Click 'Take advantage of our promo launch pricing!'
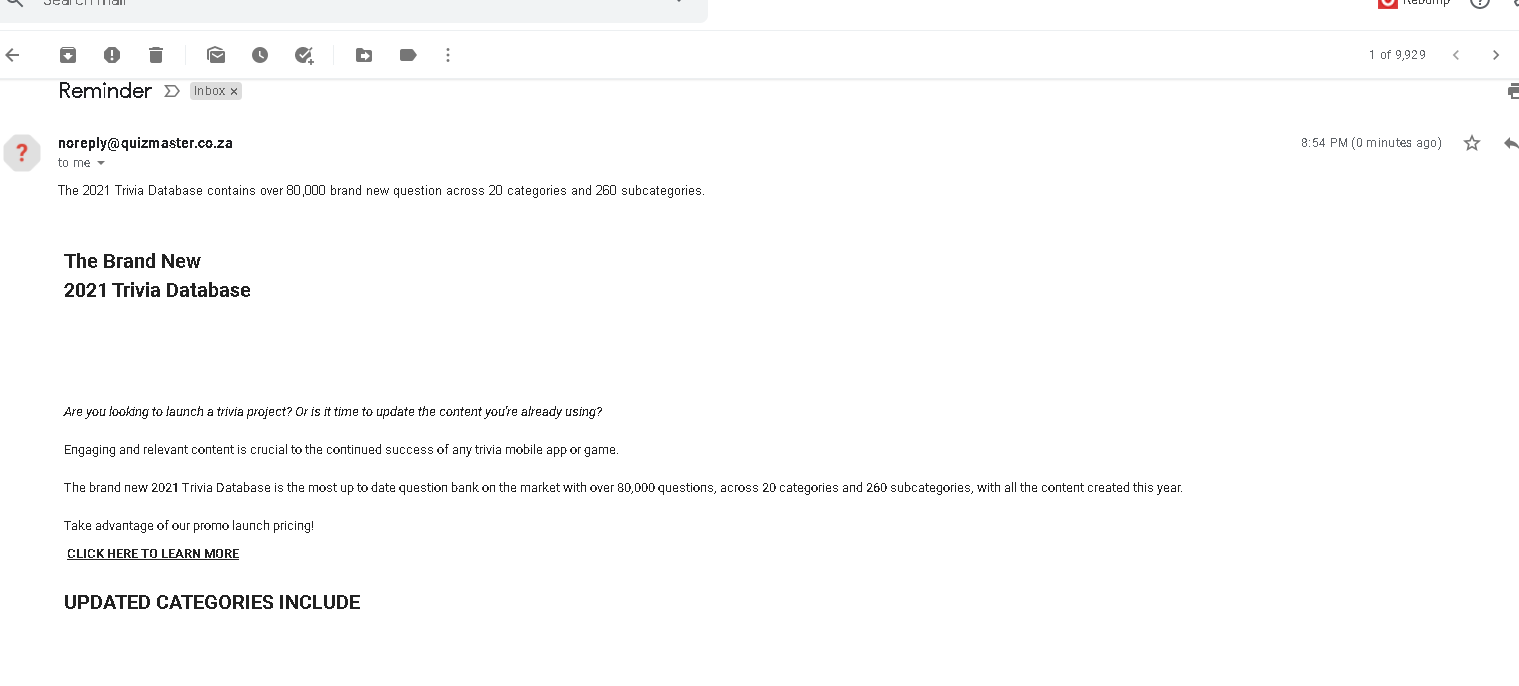The width and height of the screenshot is (1519, 686). pos(189,526)
